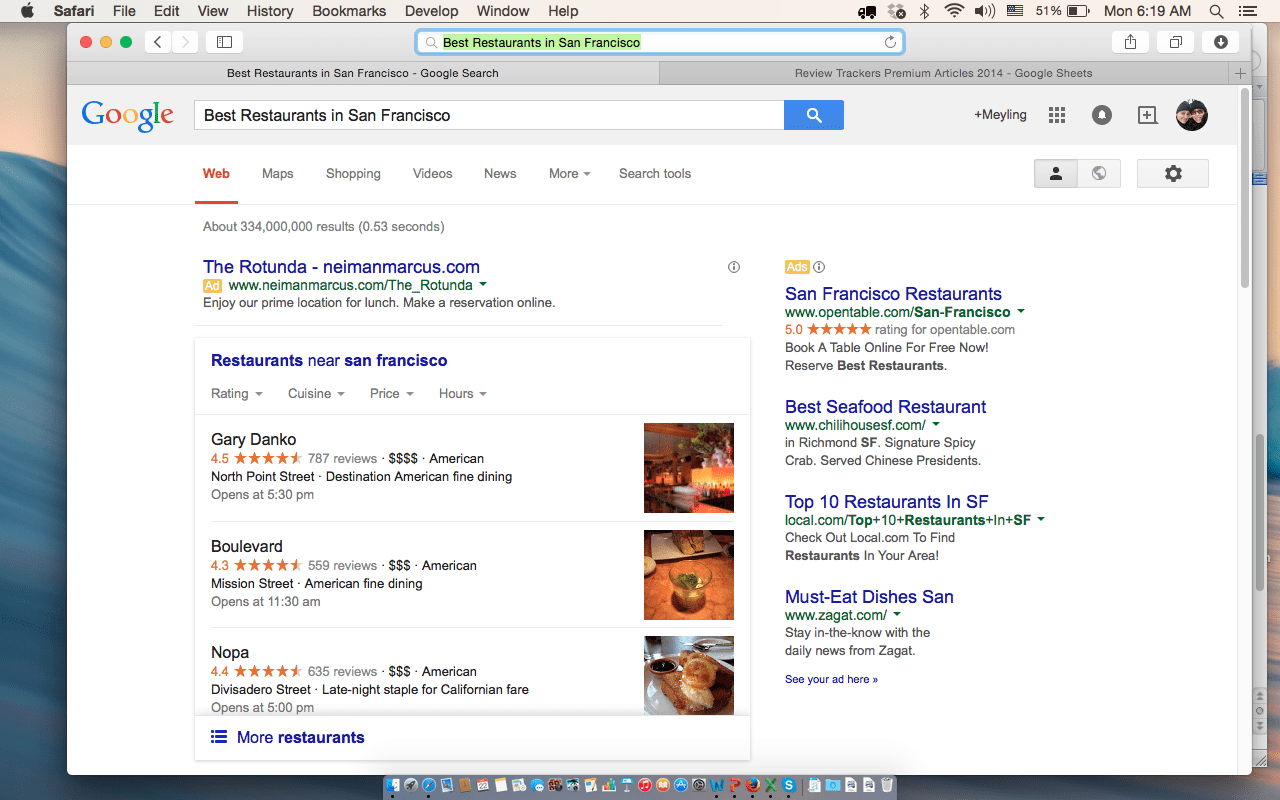1280x800 pixels.
Task: Click the Bluetooth menu bar icon
Action: [924, 11]
